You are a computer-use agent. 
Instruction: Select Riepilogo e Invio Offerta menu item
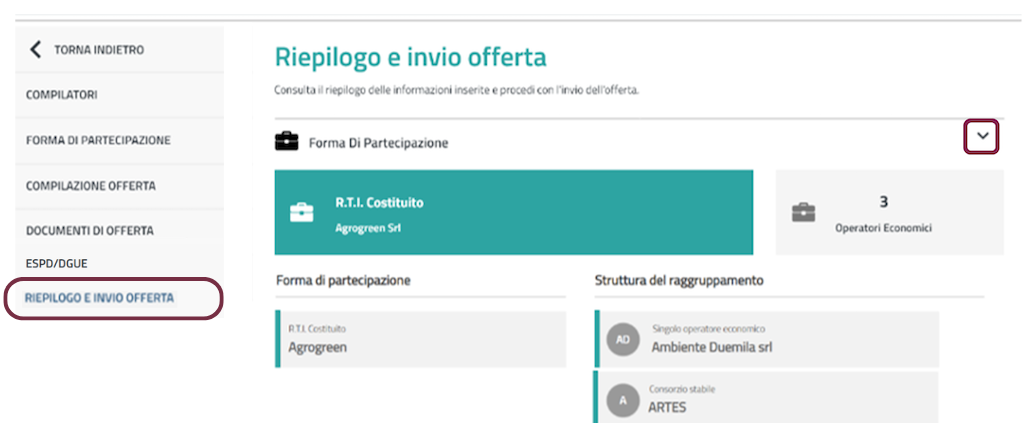click(x=100, y=298)
